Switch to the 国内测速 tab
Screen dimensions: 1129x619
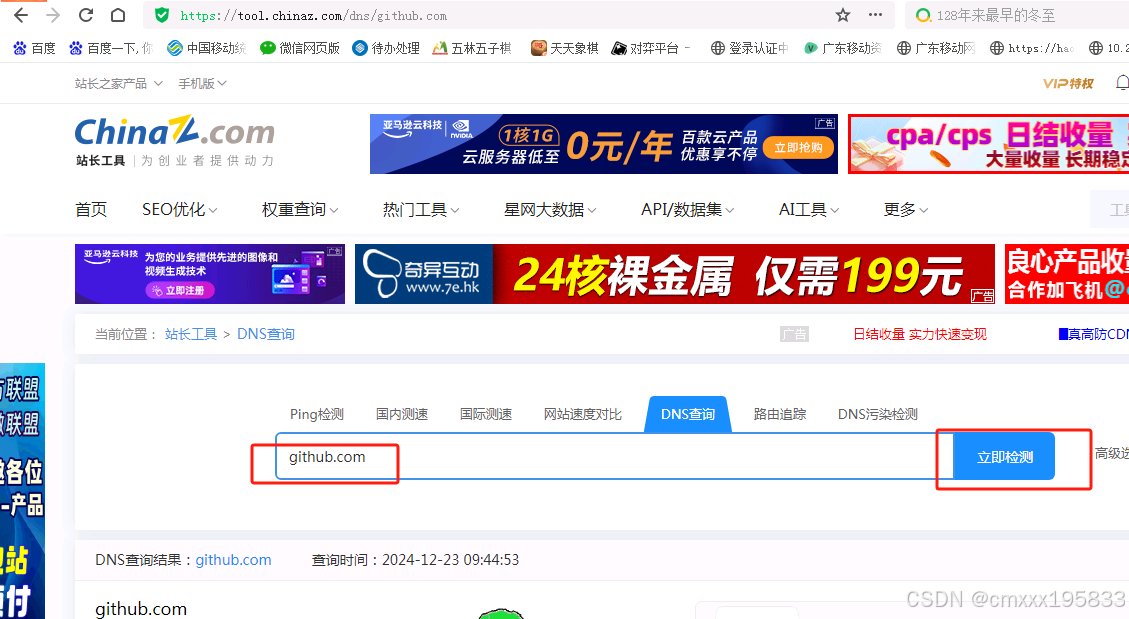[402, 415]
